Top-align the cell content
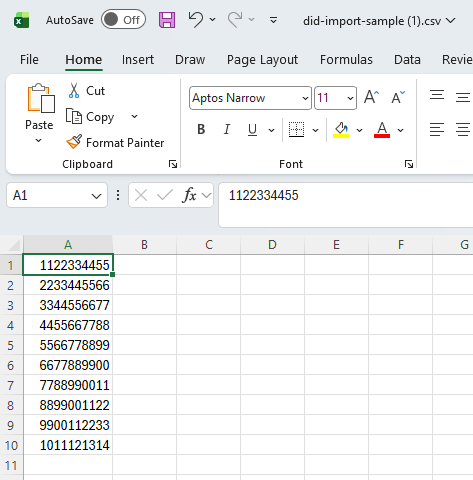Image resolution: width=473 pixels, height=480 pixels. pyautogui.click(x=437, y=96)
